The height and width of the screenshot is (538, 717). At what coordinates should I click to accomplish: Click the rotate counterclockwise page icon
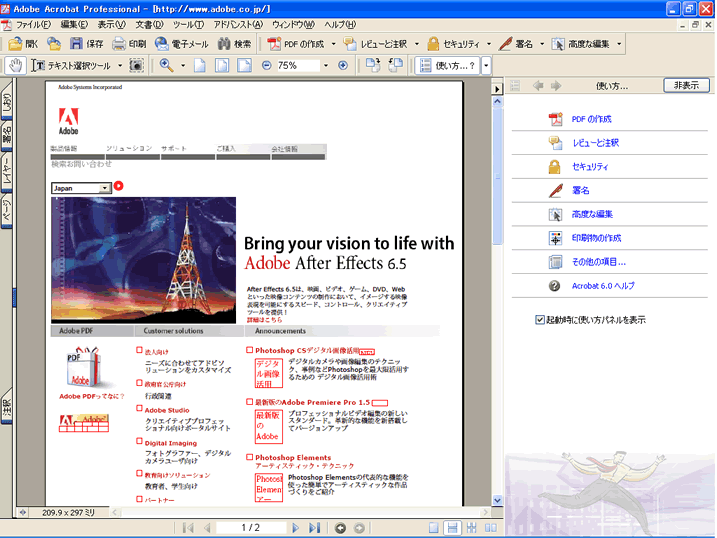pyautogui.click(x=395, y=65)
